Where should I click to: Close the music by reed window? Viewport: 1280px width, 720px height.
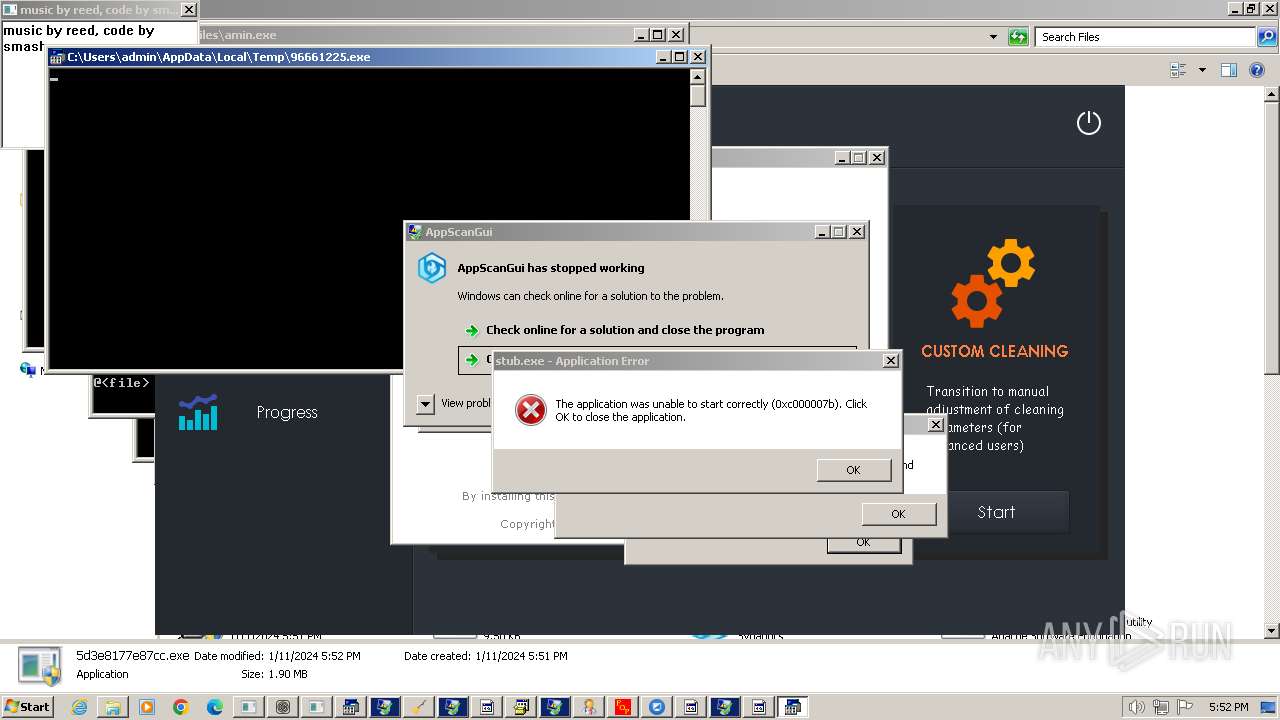pyautogui.click(x=188, y=10)
